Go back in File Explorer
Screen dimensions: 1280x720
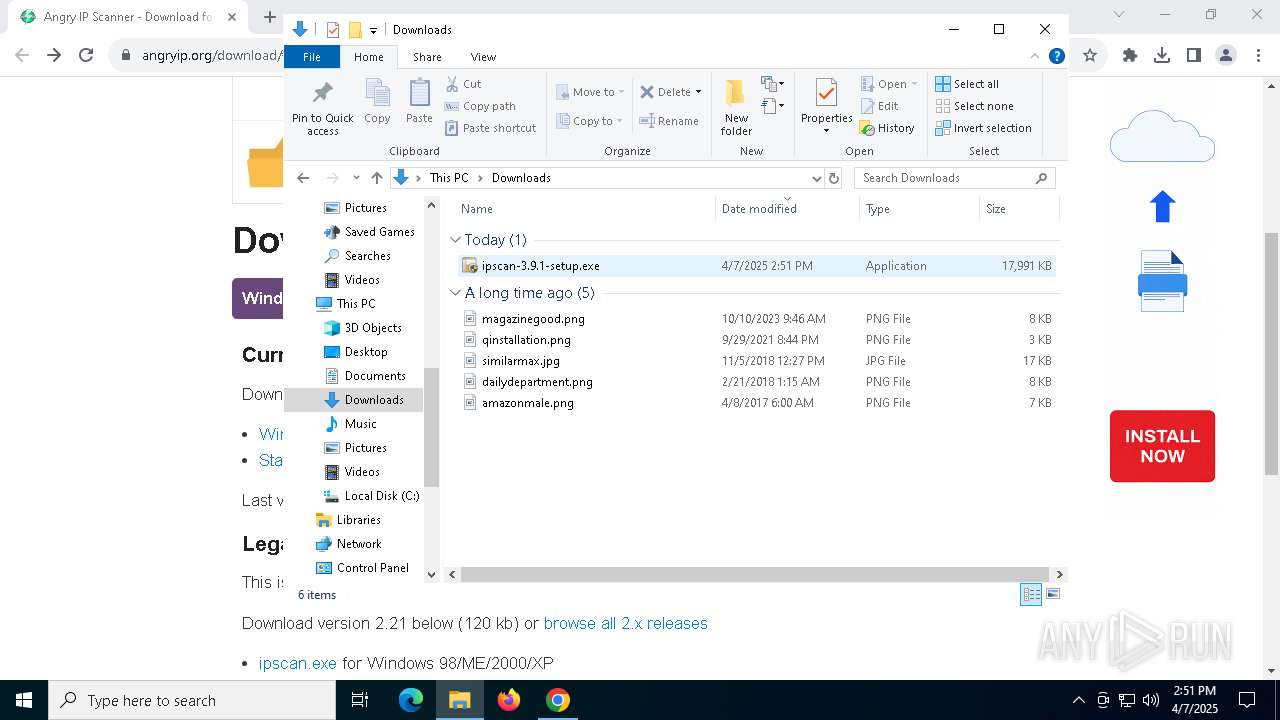pos(303,178)
